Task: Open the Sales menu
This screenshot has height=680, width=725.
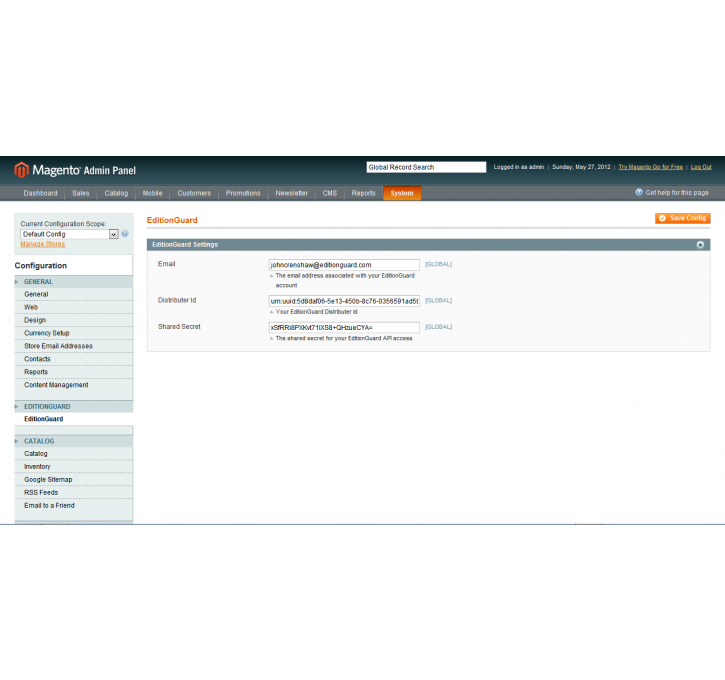Action: (80, 193)
